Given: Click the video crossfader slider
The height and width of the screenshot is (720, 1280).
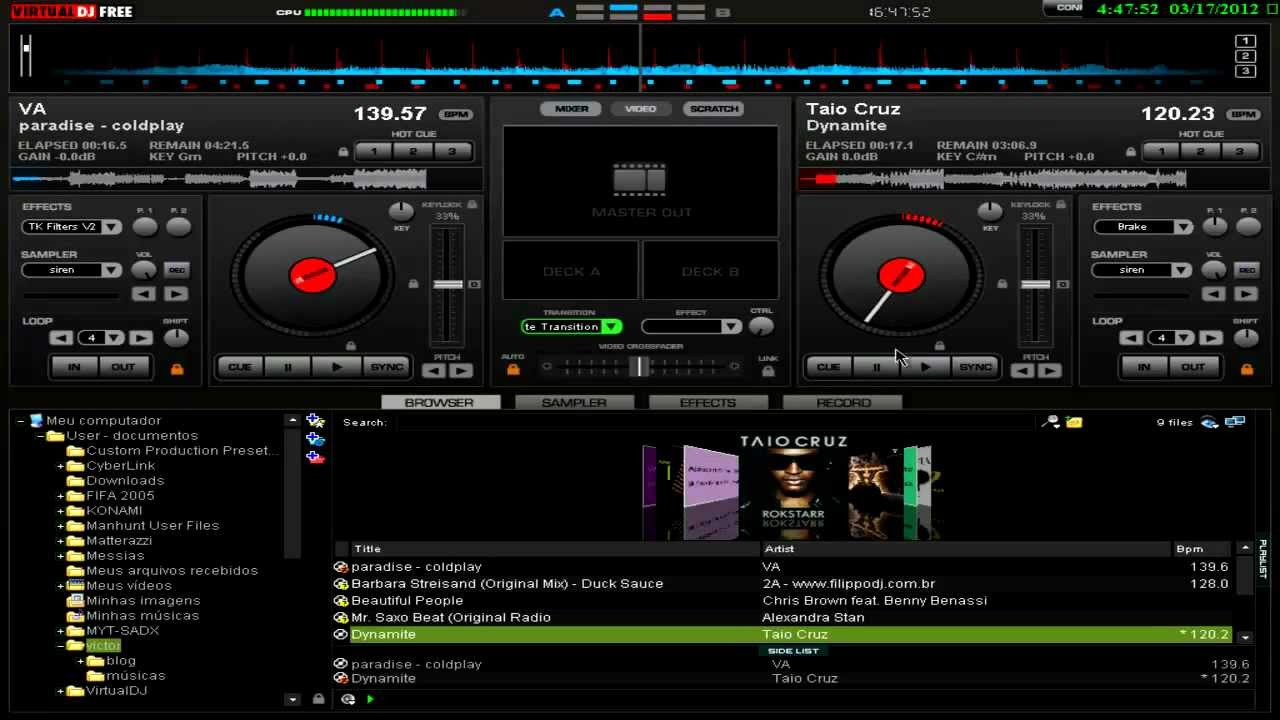Looking at the screenshot, I should (x=640, y=367).
